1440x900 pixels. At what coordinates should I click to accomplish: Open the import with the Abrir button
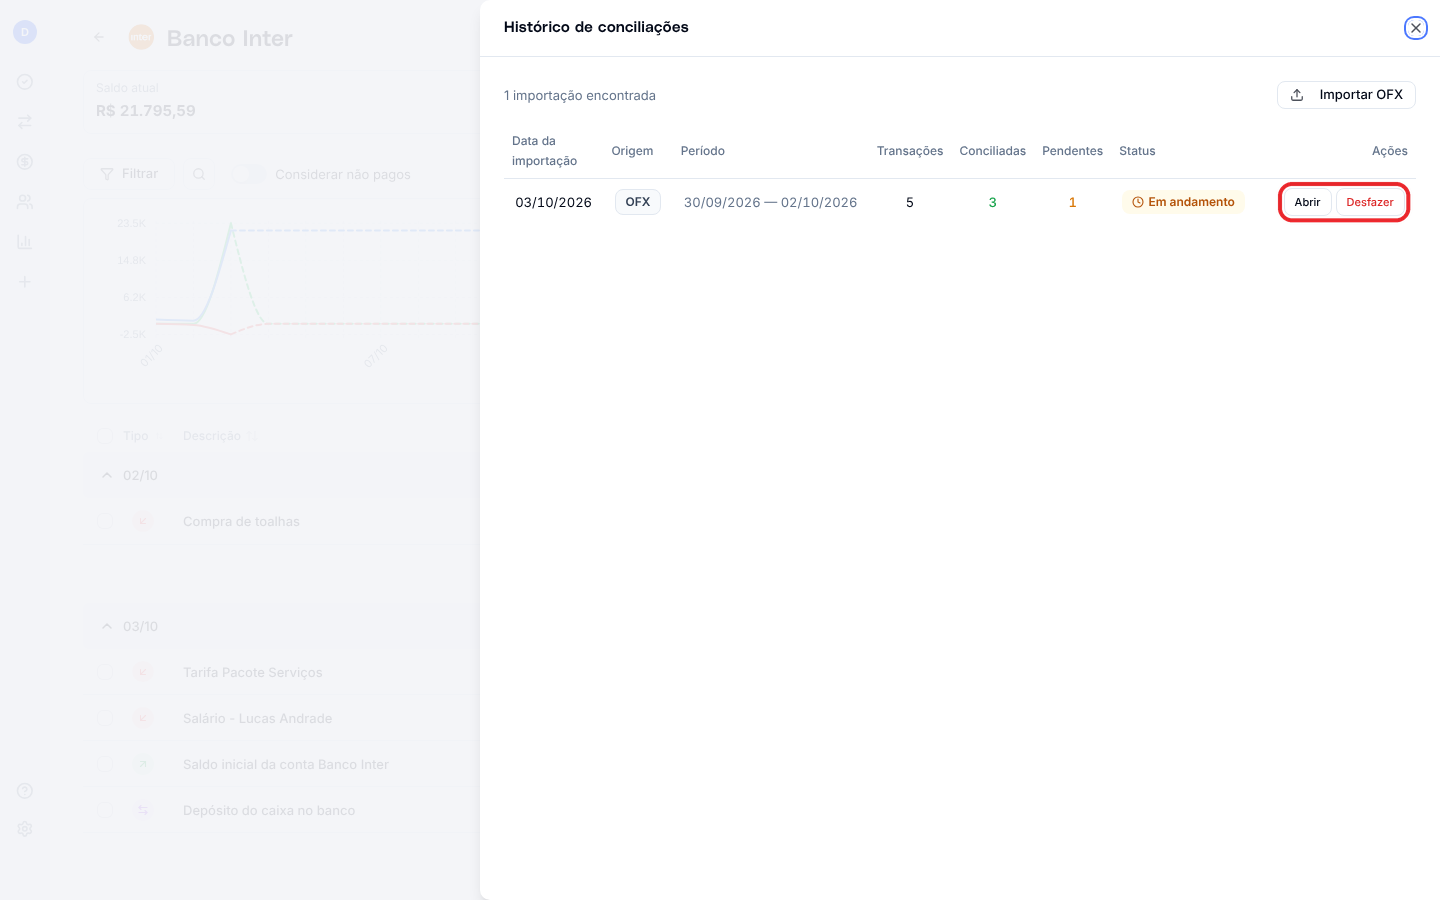(1307, 202)
